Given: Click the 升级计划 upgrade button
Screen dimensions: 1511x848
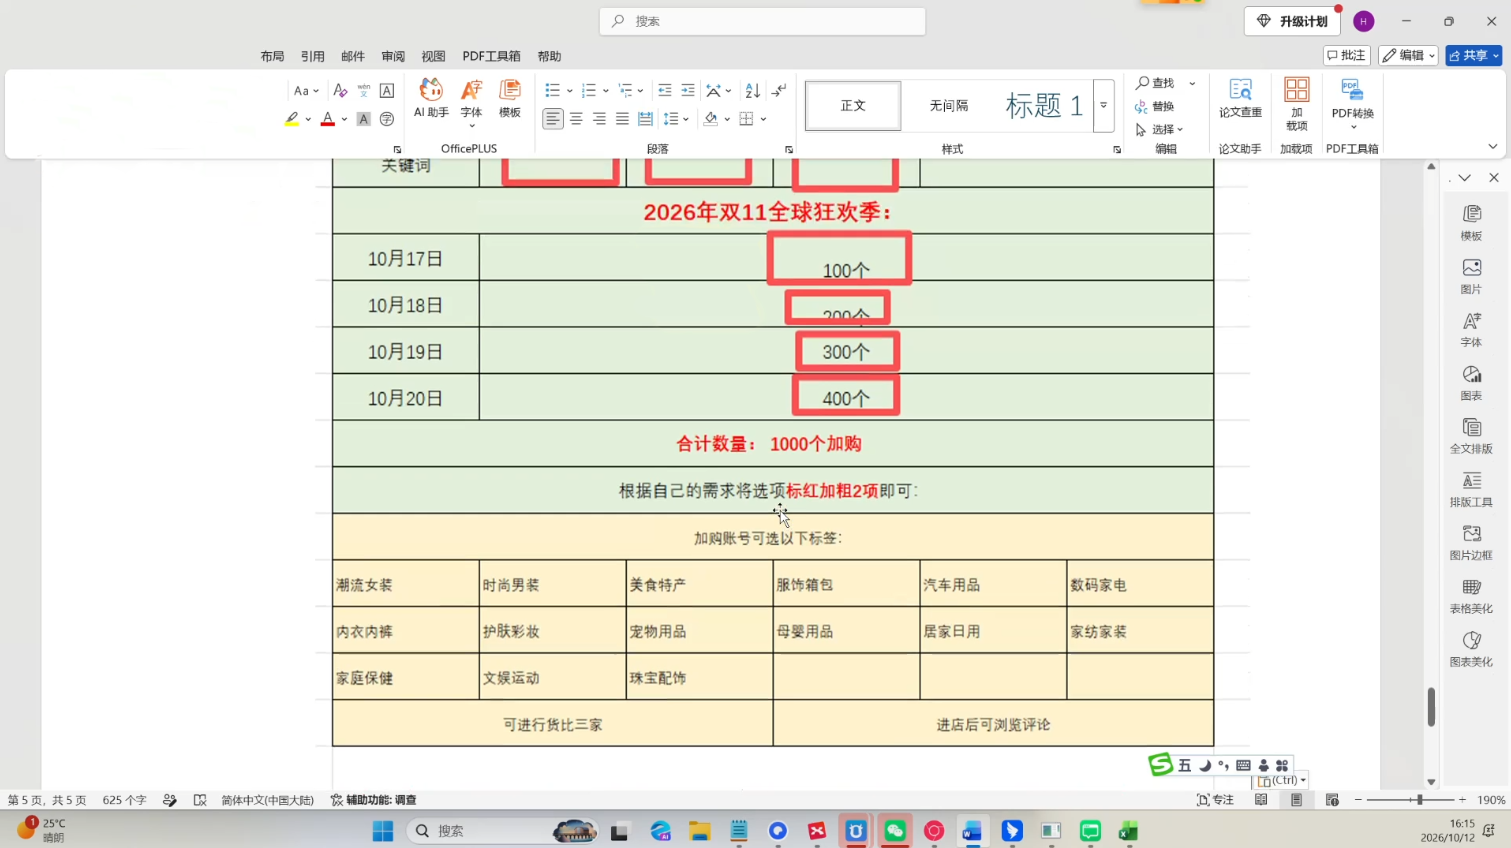Looking at the screenshot, I should click(1292, 21).
